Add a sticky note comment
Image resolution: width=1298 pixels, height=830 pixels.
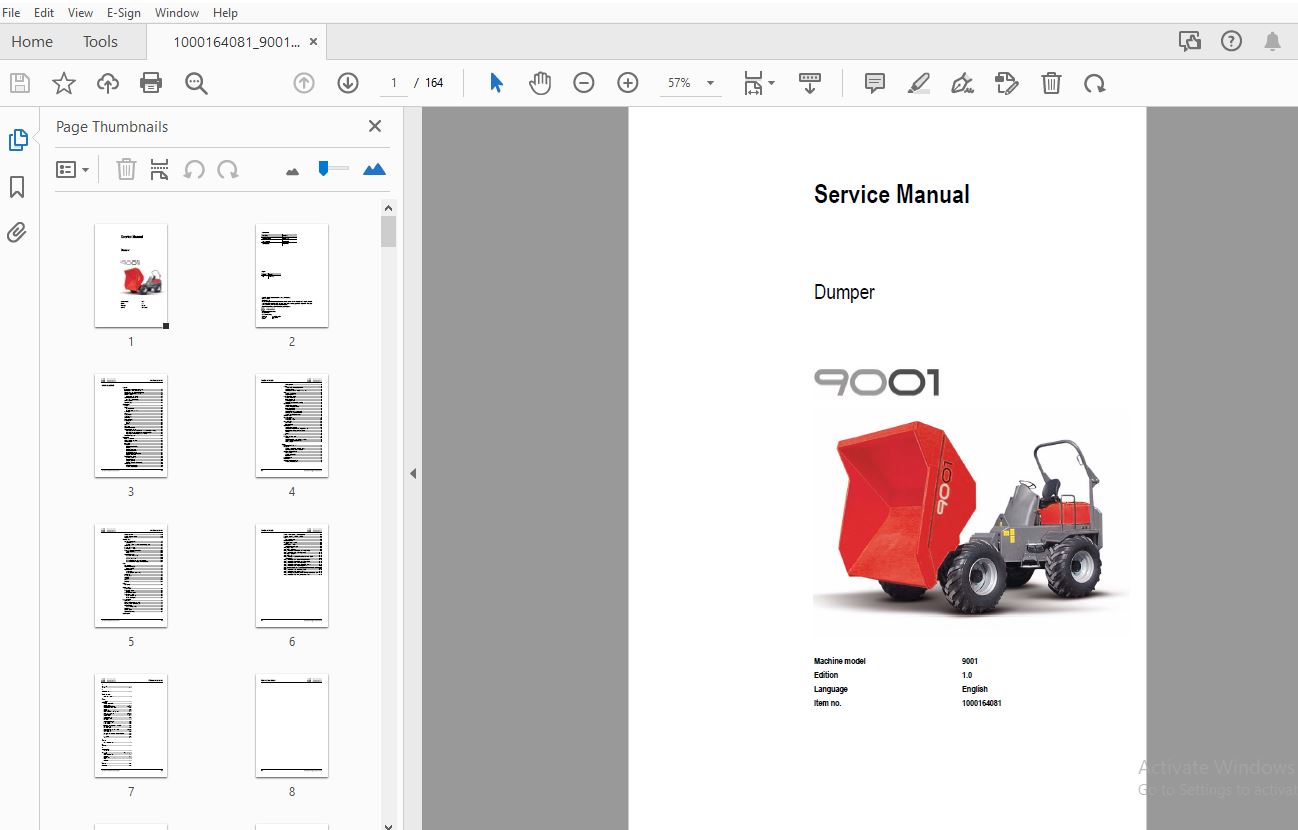875,83
